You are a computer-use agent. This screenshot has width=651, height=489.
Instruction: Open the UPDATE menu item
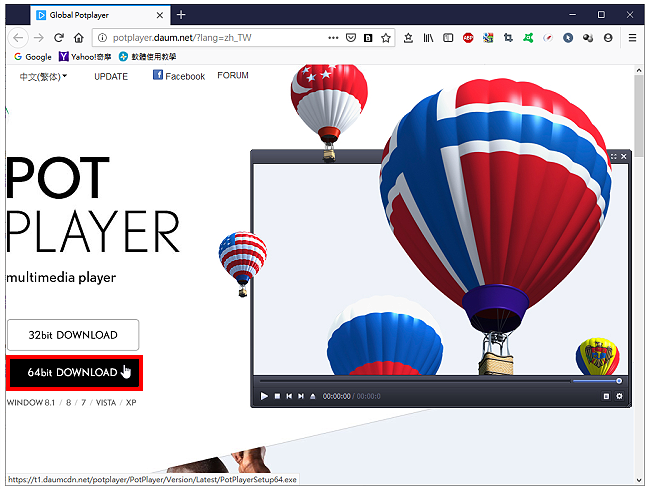point(111,77)
